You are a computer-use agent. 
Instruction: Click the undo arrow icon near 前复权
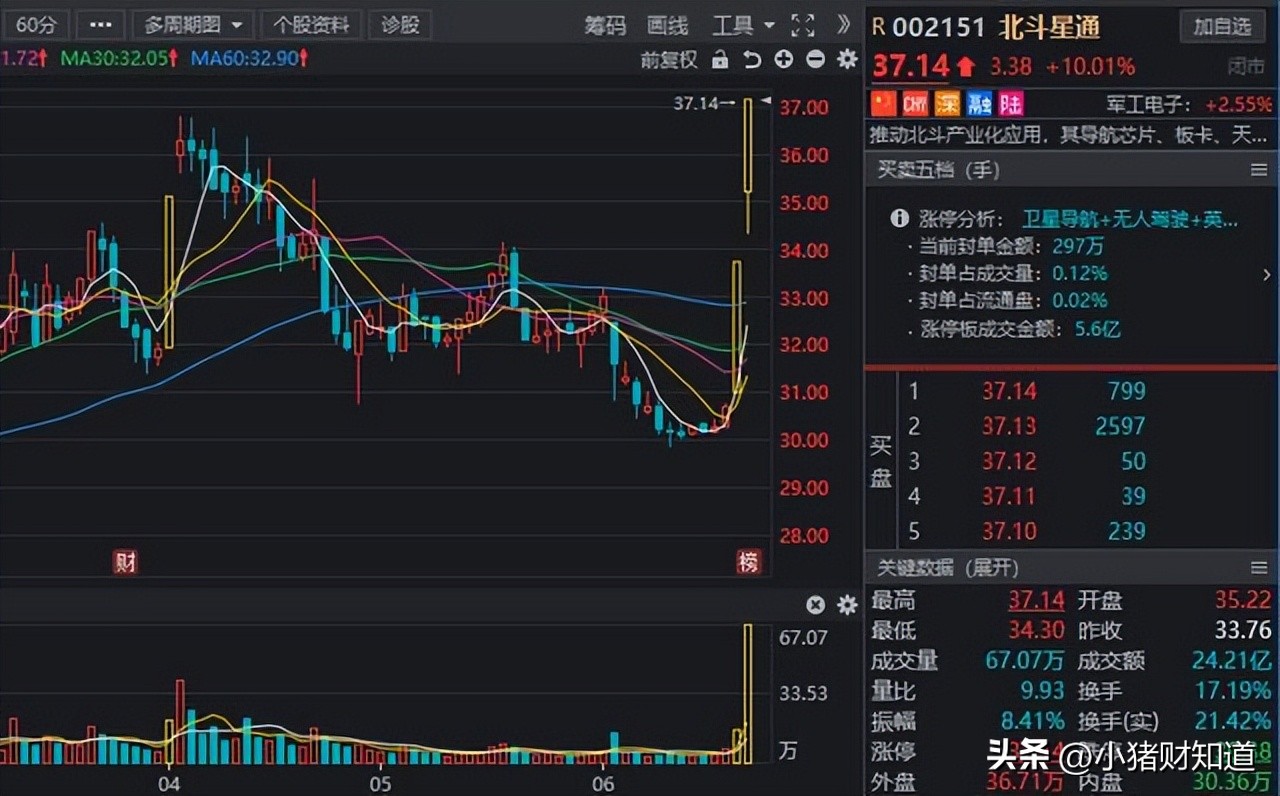(x=752, y=61)
